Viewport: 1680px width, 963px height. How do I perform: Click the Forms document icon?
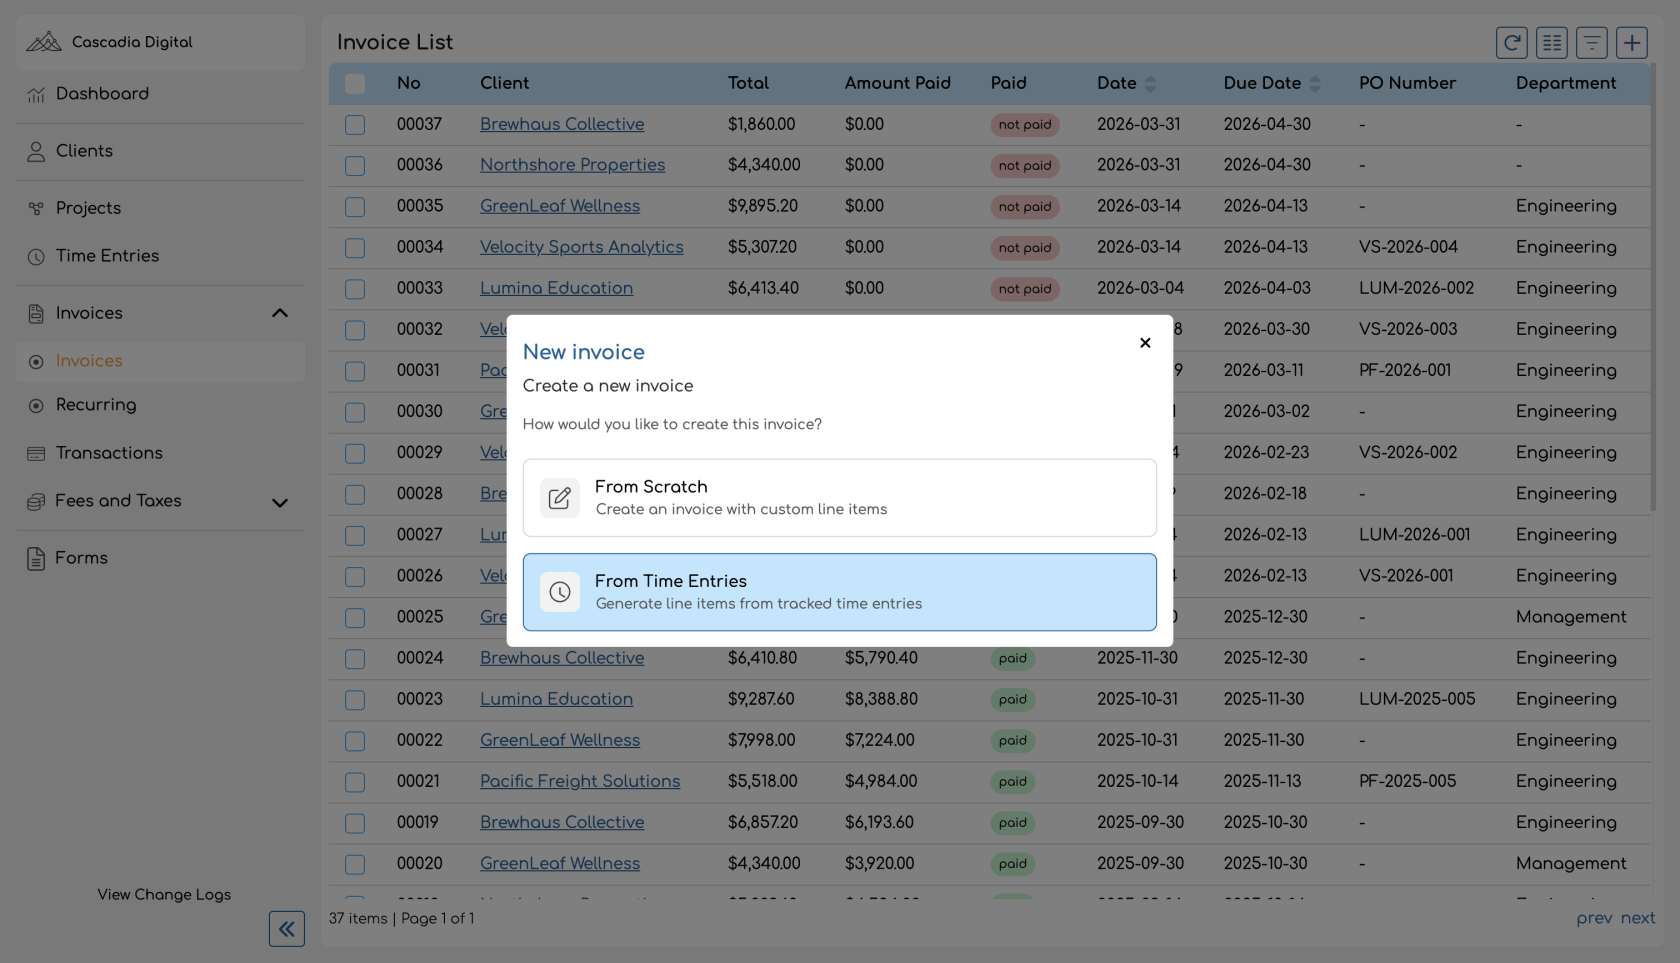coord(36,558)
